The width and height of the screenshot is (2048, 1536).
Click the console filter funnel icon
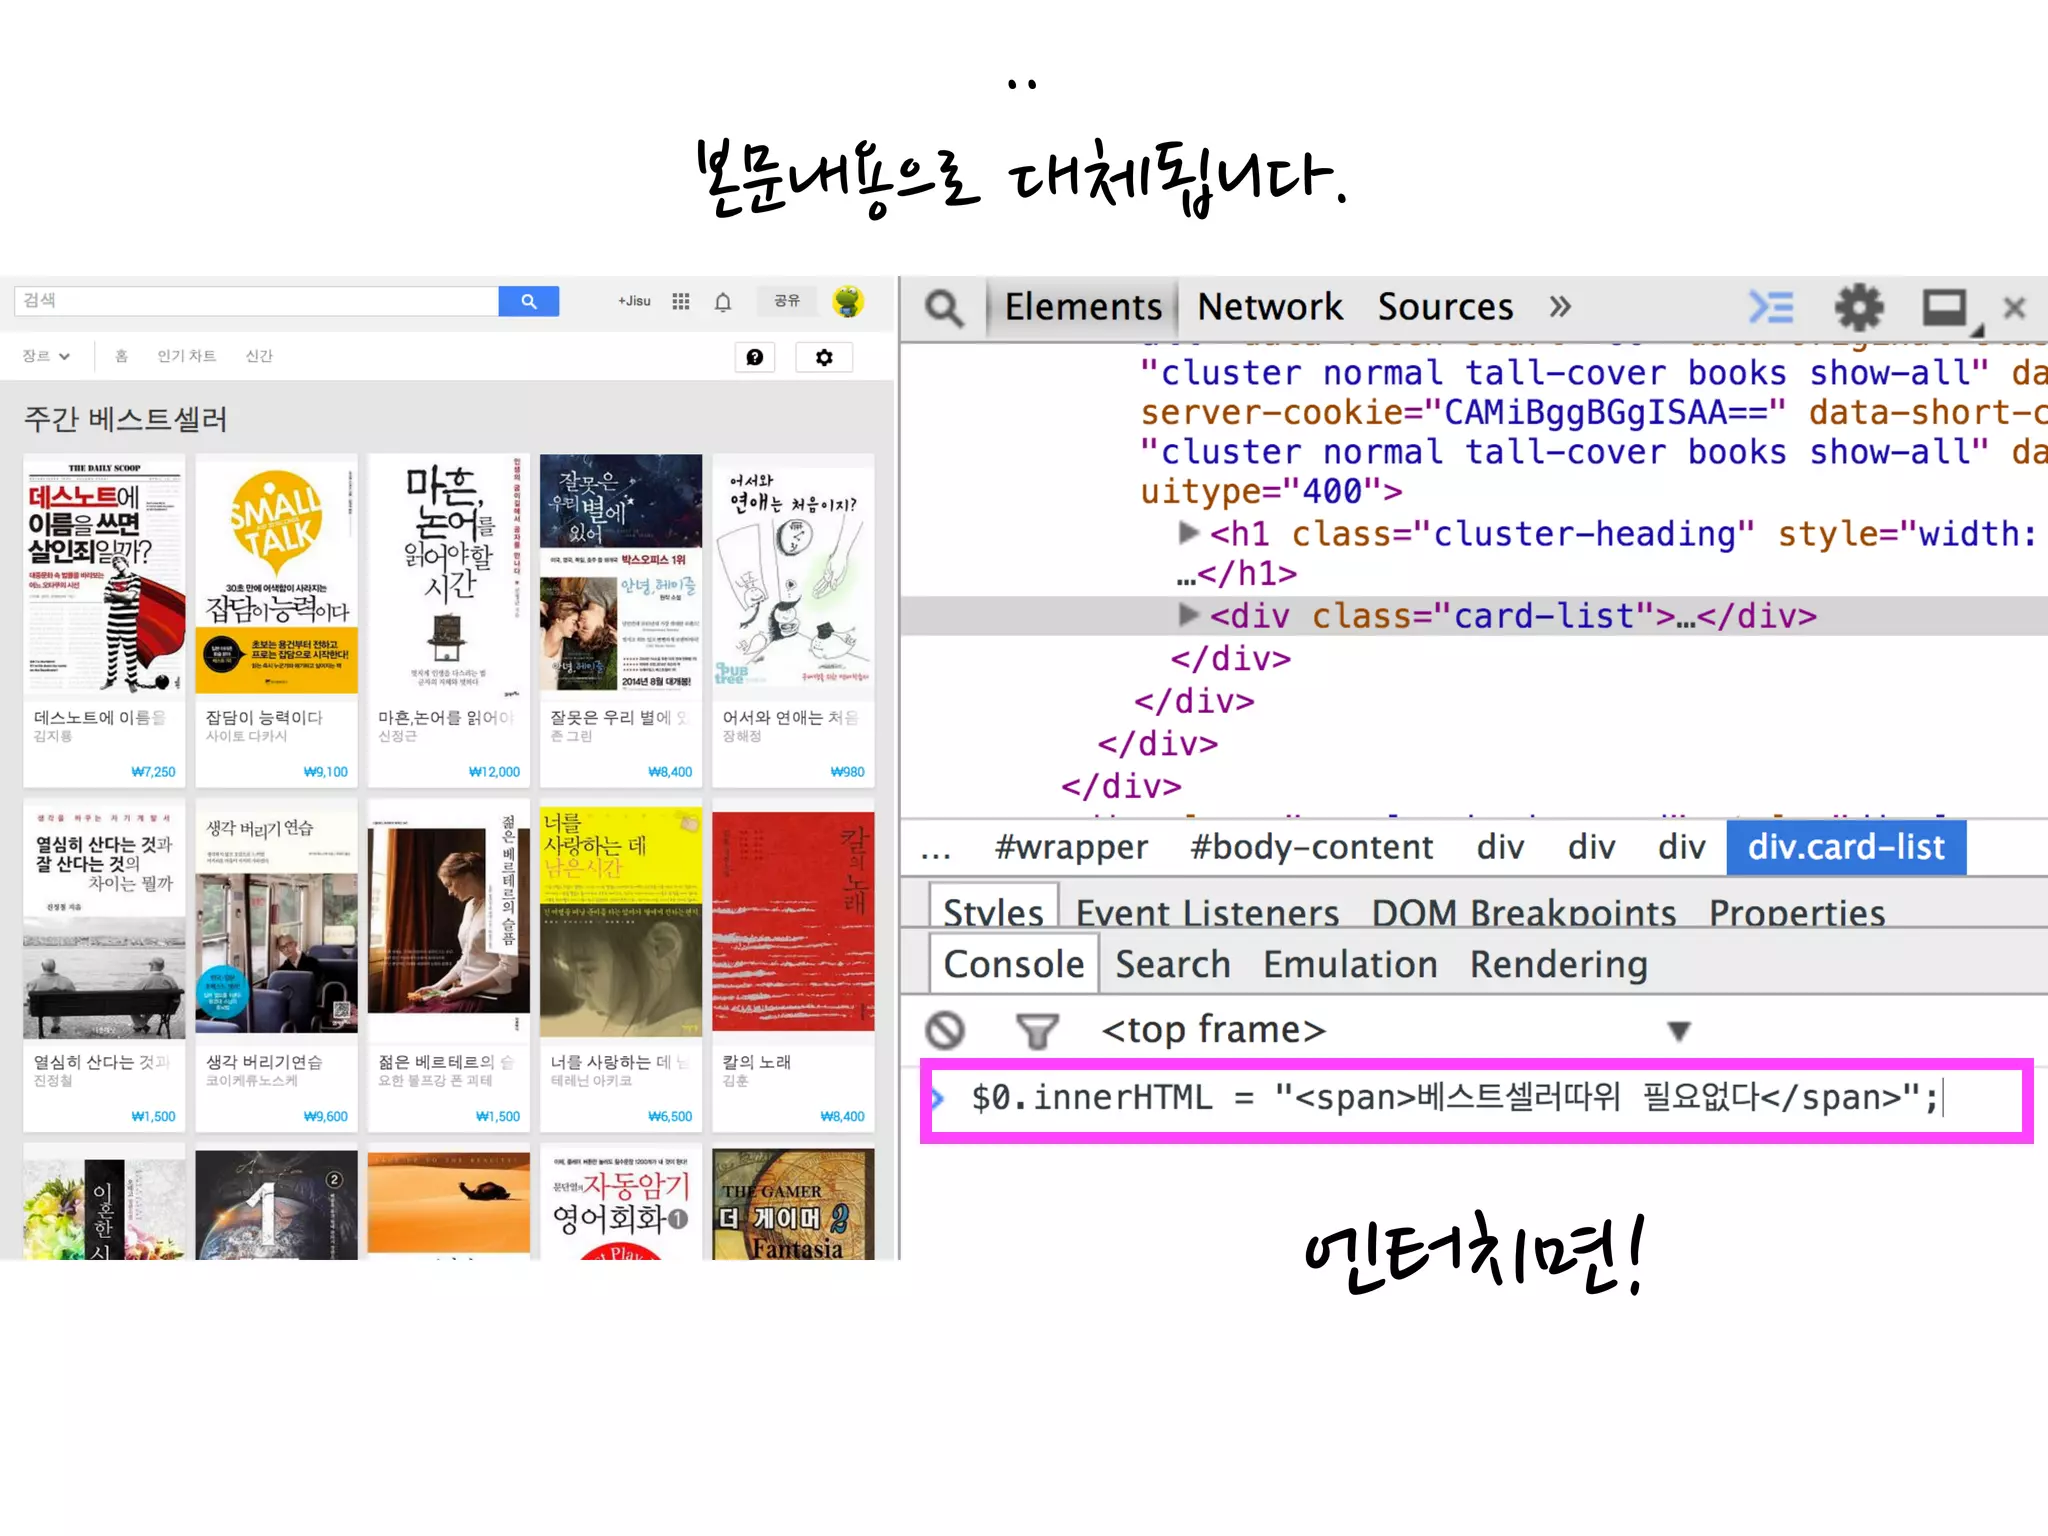(1037, 1030)
